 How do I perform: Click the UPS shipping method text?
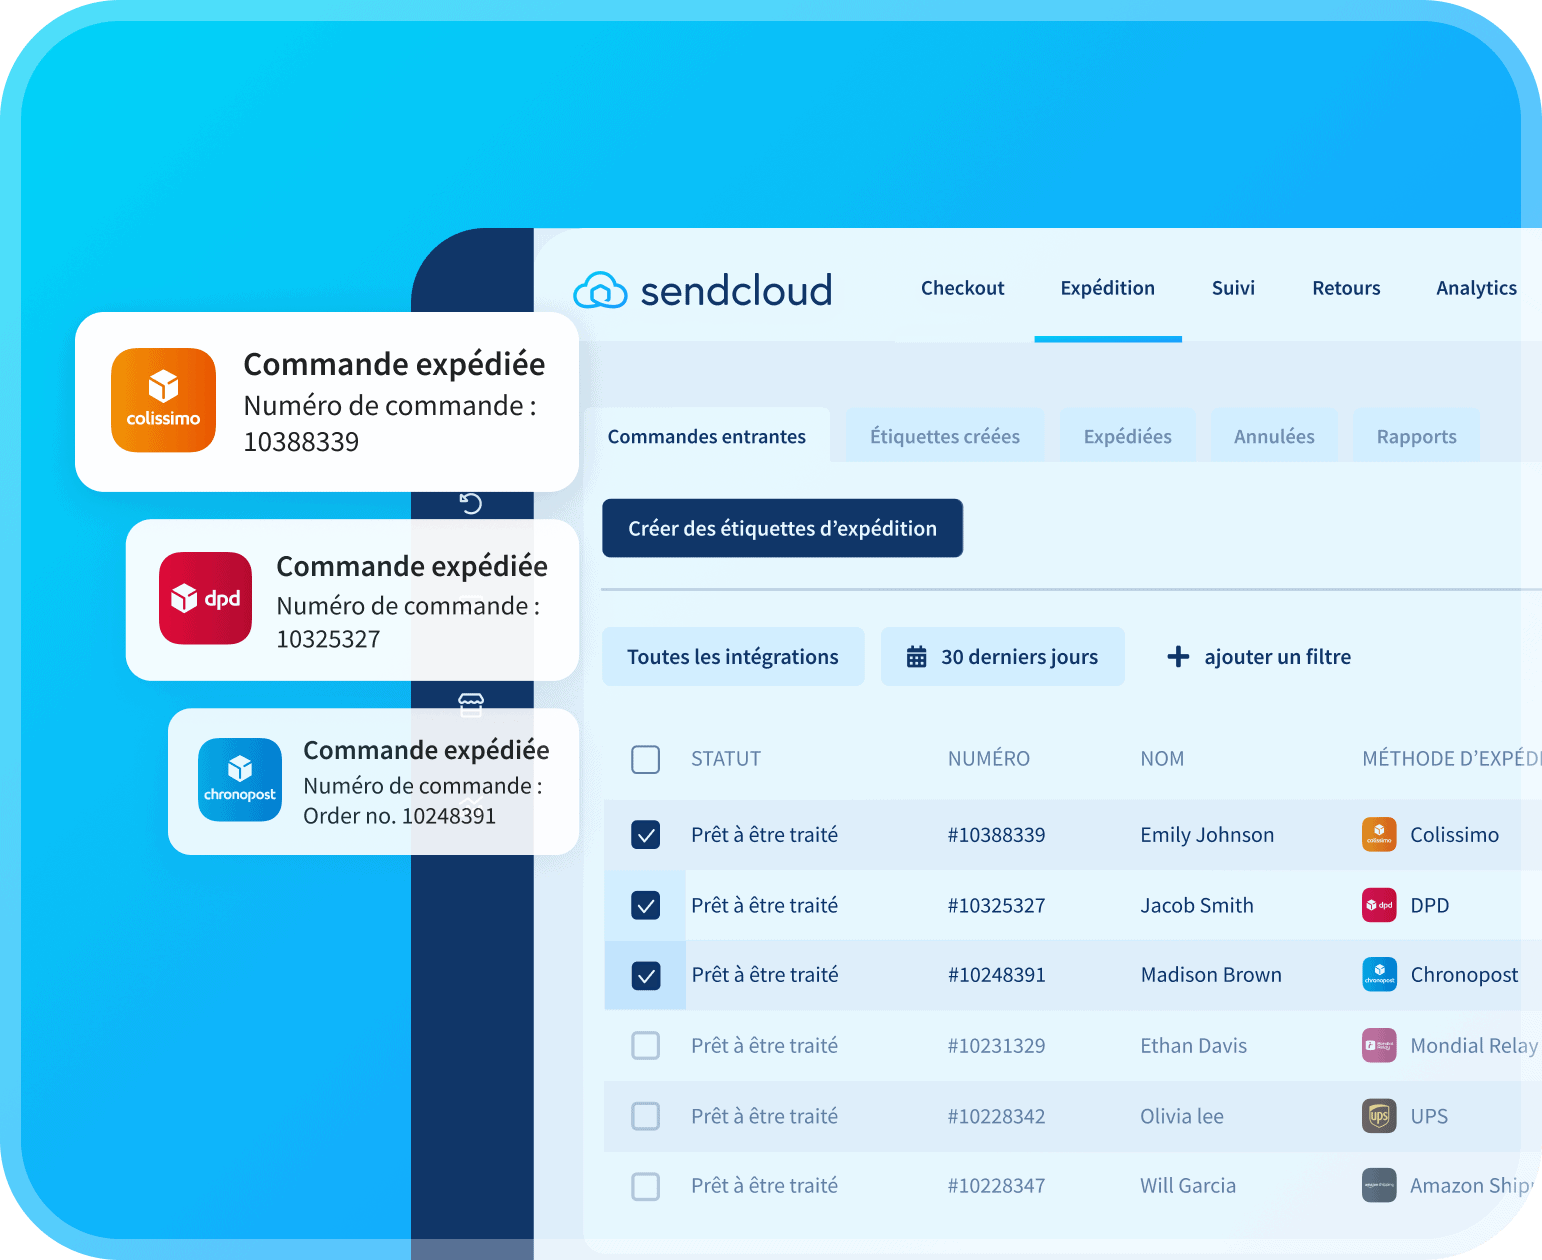point(1429,1117)
